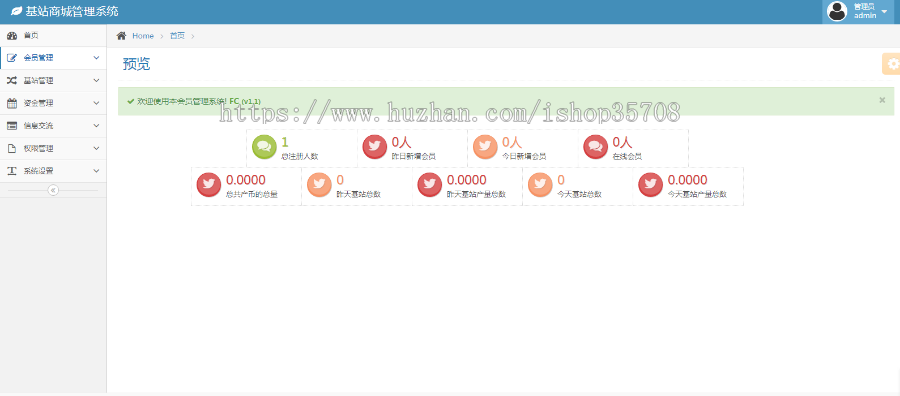Expand the 基站管理 chevron

point(96,80)
